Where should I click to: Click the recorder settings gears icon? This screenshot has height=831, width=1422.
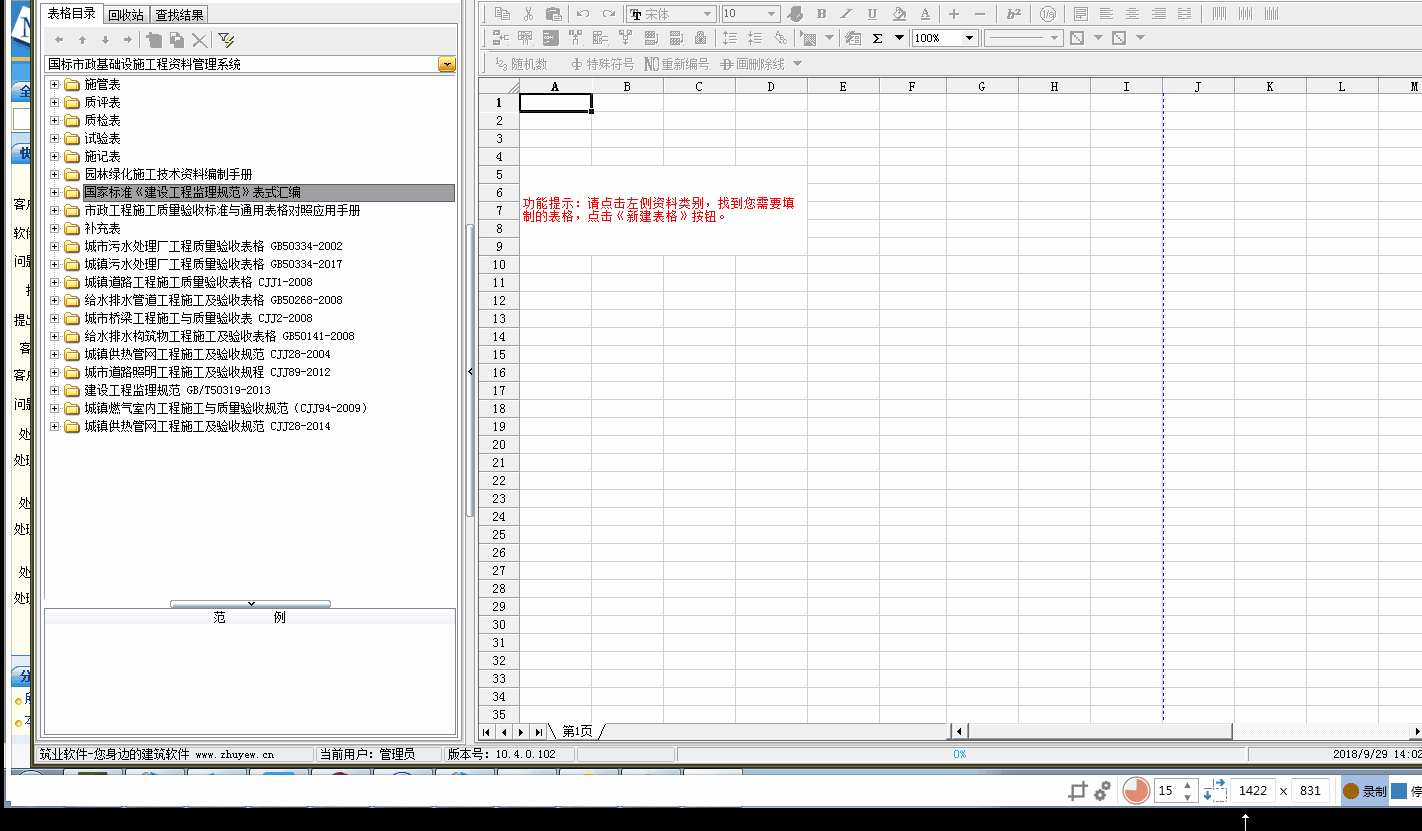[1102, 791]
